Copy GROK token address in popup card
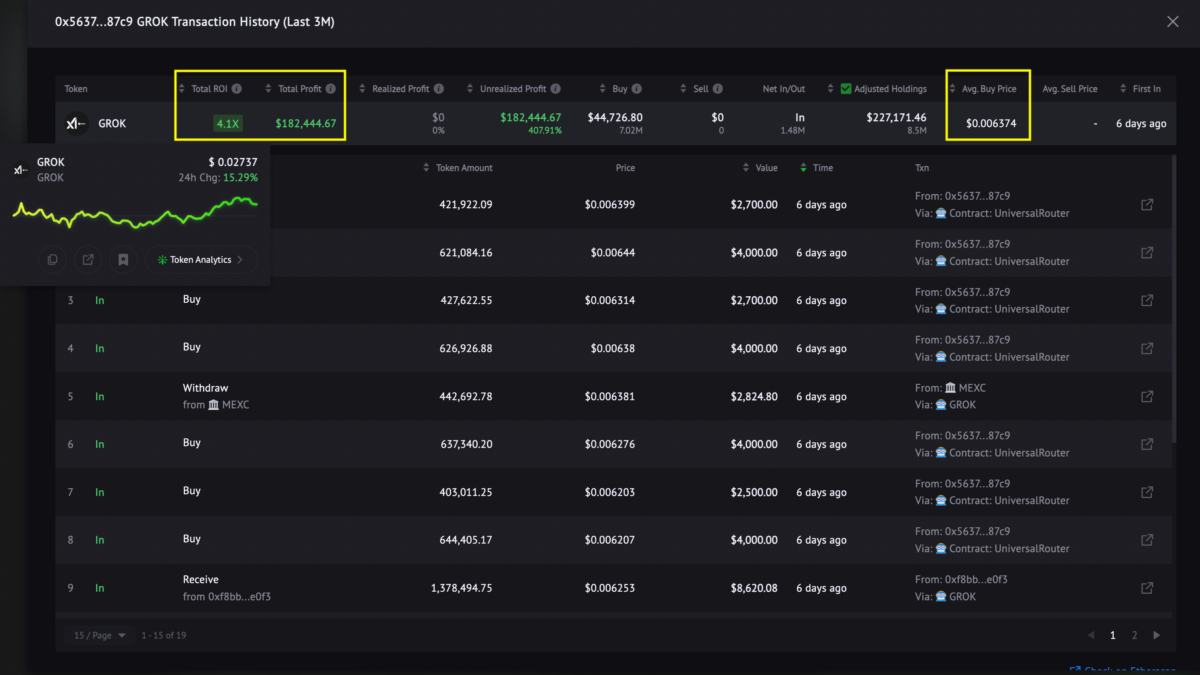Image resolution: width=1200 pixels, height=675 pixels. [x=52, y=260]
